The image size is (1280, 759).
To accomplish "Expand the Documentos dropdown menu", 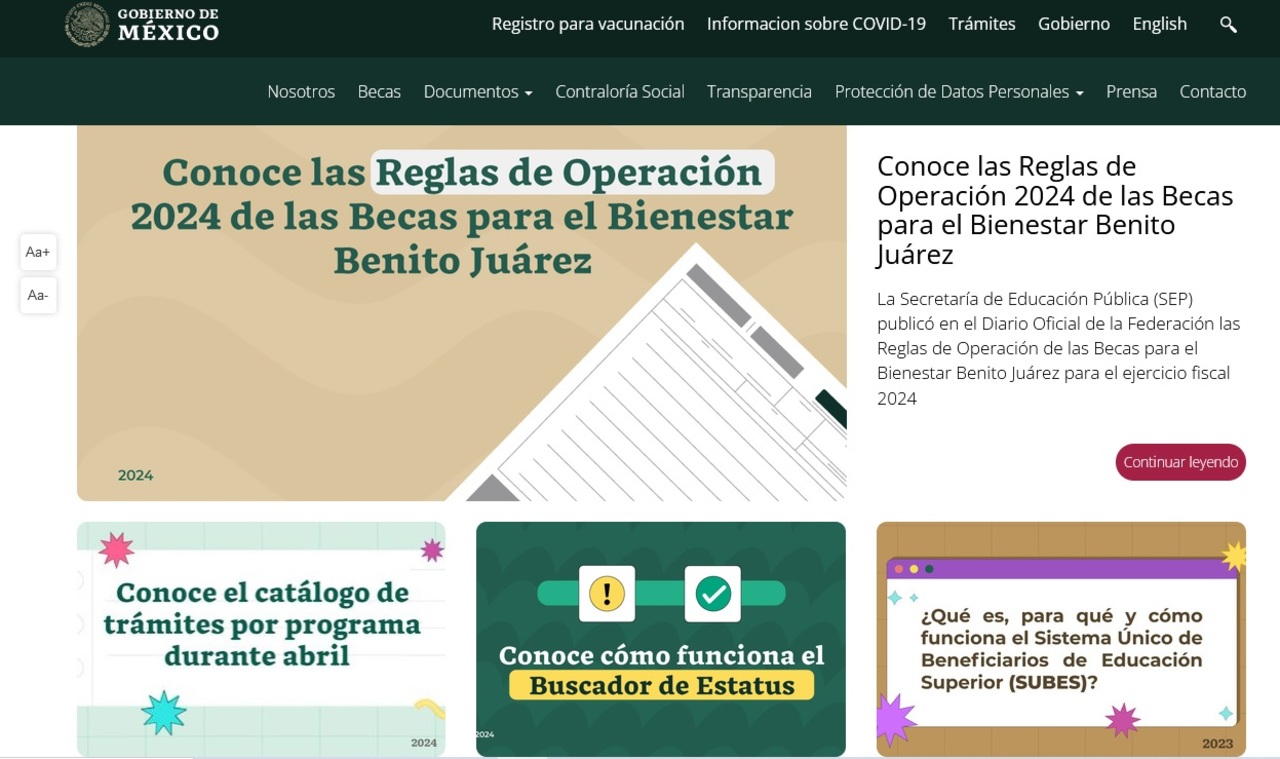I will 477,92.
